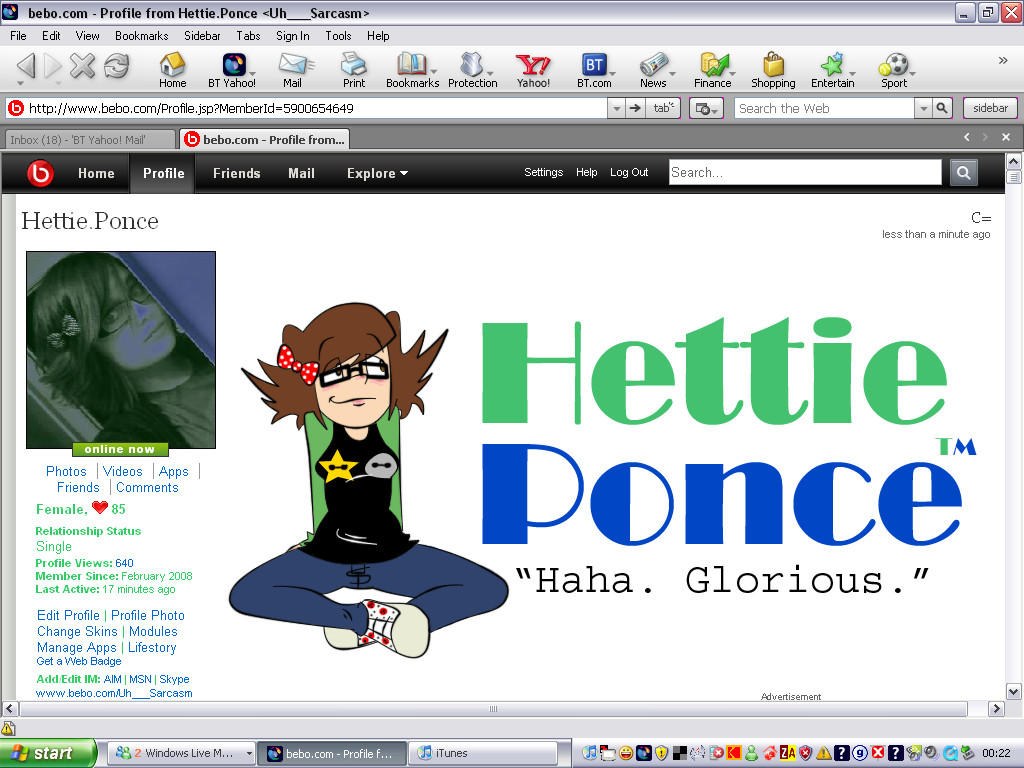The width and height of the screenshot is (1024, 768).
Task: Click the Bebo logo in the navigation bar
Action: (x=40, y=173)
